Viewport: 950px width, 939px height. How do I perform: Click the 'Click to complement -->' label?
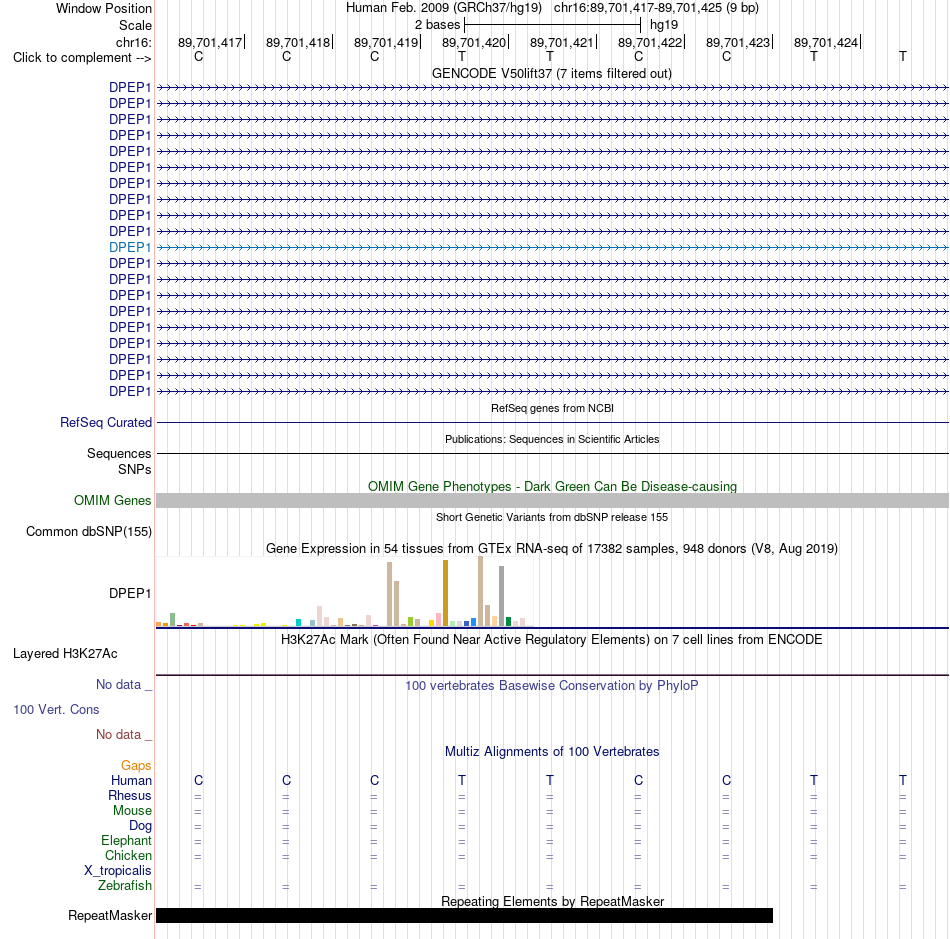(82, 58)
